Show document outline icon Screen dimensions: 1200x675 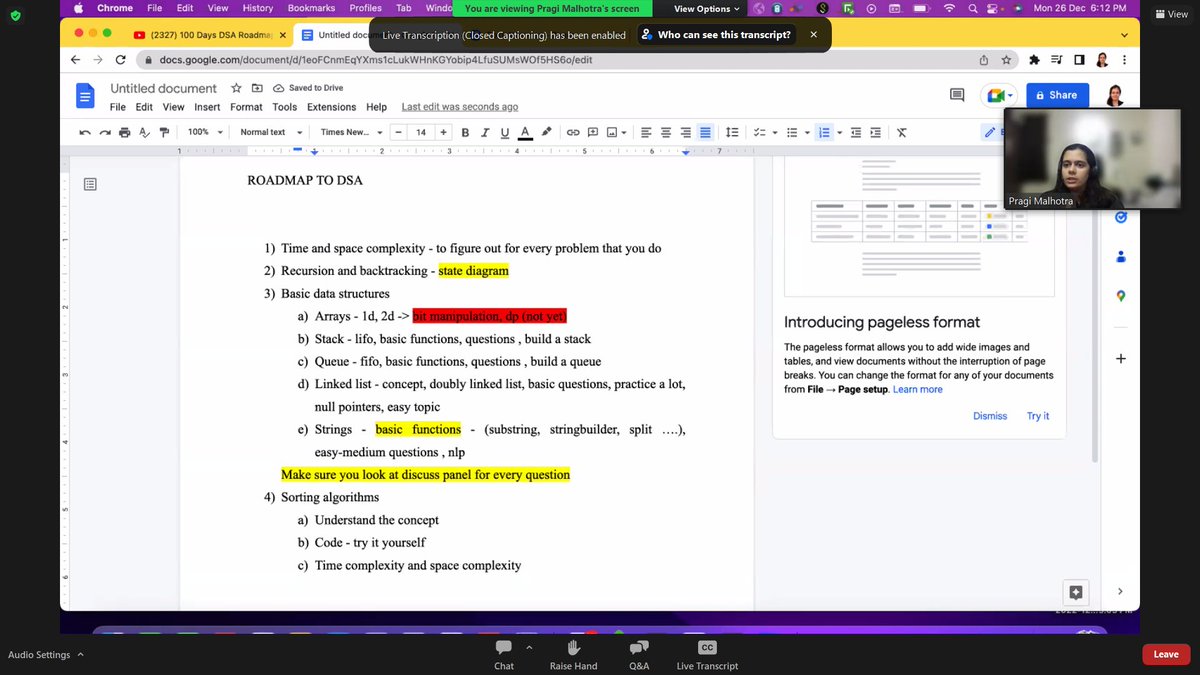pyautogui.click(x=90, y=184)
